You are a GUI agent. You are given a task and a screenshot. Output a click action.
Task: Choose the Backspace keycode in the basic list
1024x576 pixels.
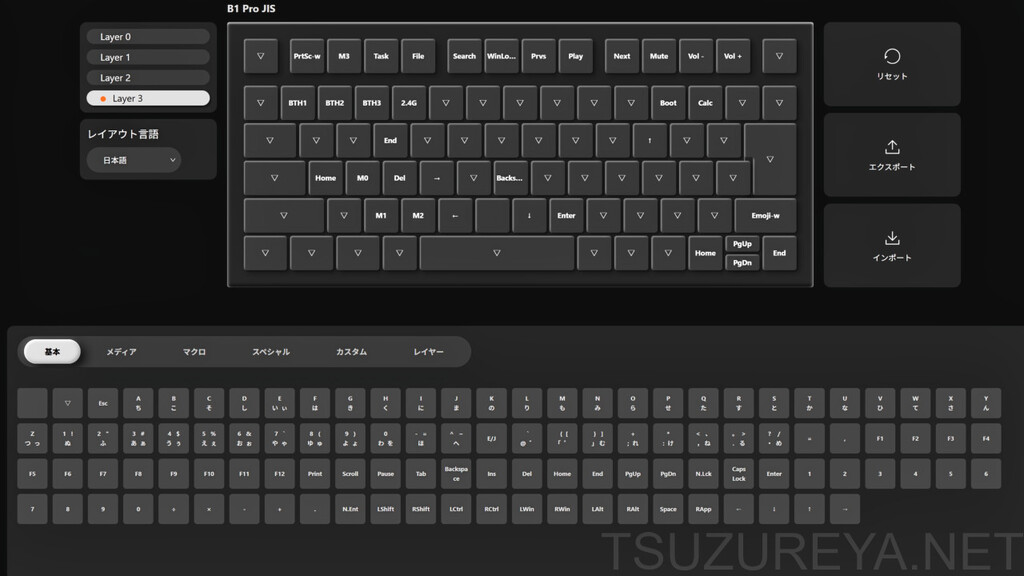click(x=456, y=474)
